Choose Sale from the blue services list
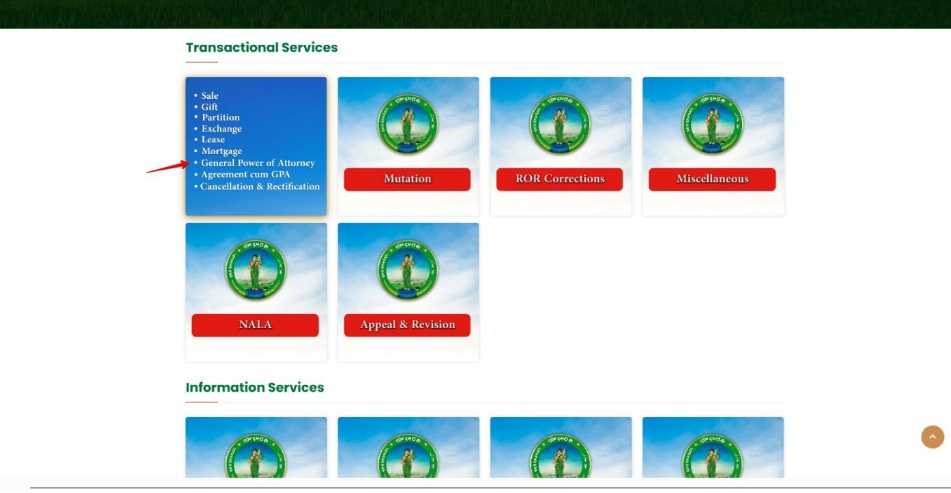Image resolution: width=951 pixels, height=493 pixels. tap(210, 96)
